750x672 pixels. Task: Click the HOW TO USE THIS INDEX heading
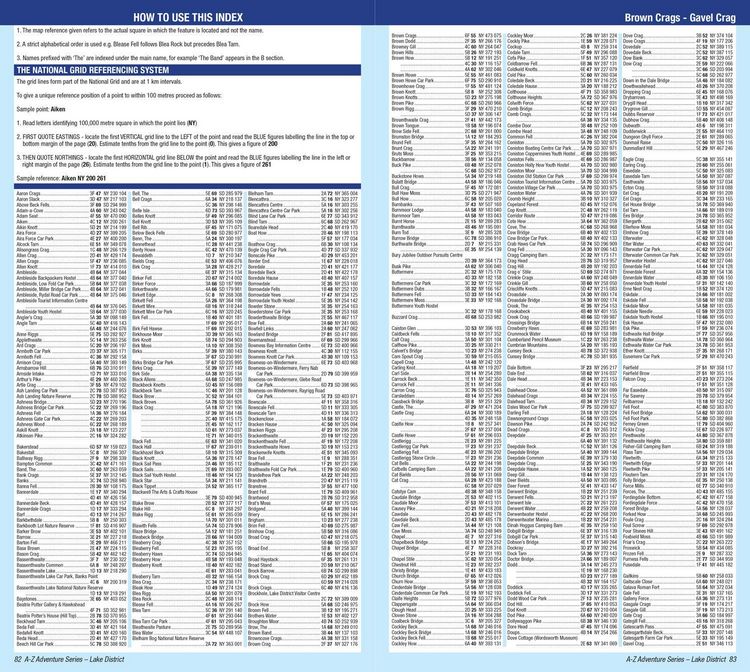[188, 18]
